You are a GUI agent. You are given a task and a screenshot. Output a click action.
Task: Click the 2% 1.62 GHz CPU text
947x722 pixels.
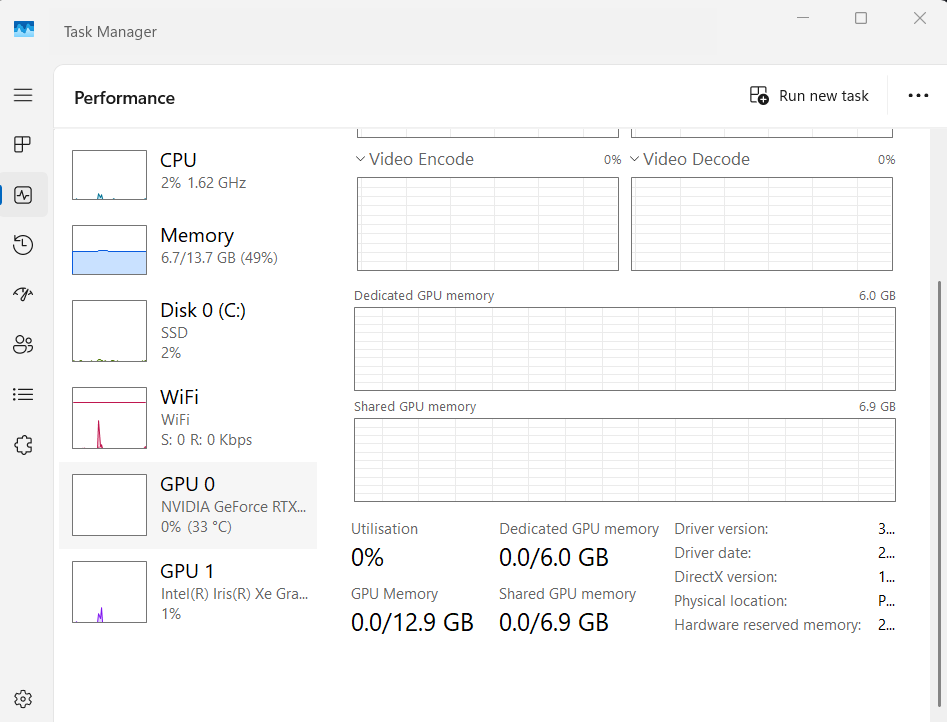click(204, 182)
